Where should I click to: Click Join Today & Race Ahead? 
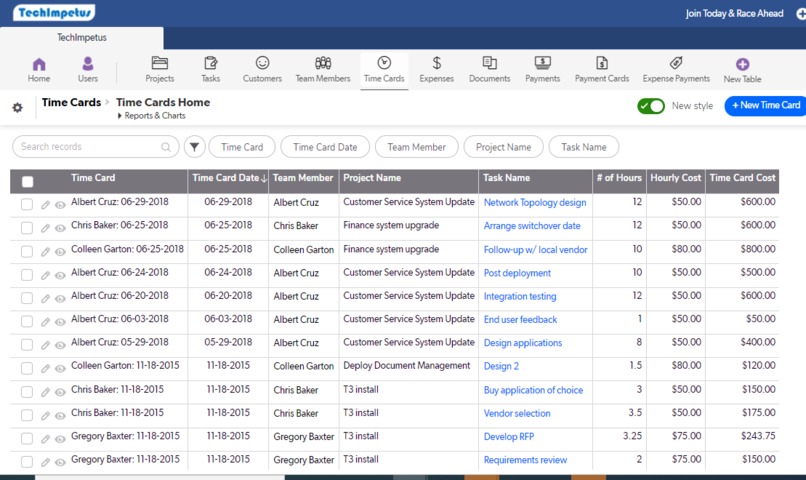[x=735, y=13]
